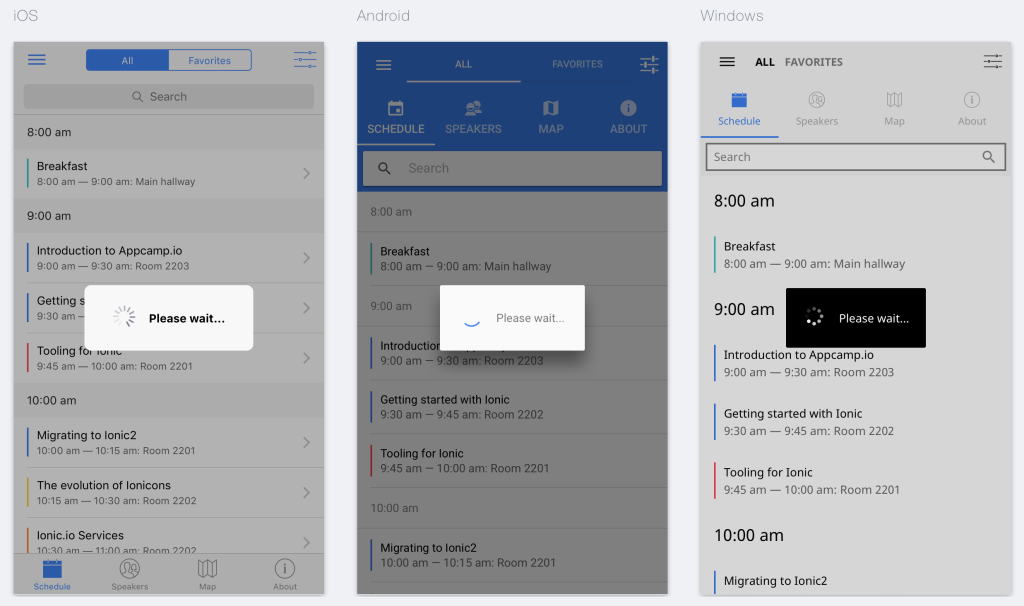The image size is (1024, 606).
Task: Select ABOUT tab in Android screen
Action: point(628,118)
